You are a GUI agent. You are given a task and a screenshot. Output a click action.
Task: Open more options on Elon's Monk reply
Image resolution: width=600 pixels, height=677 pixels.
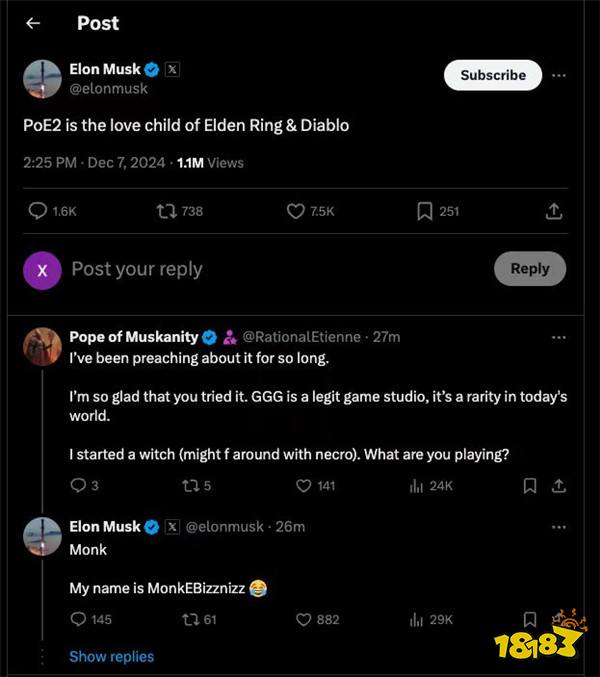[559, 527]
